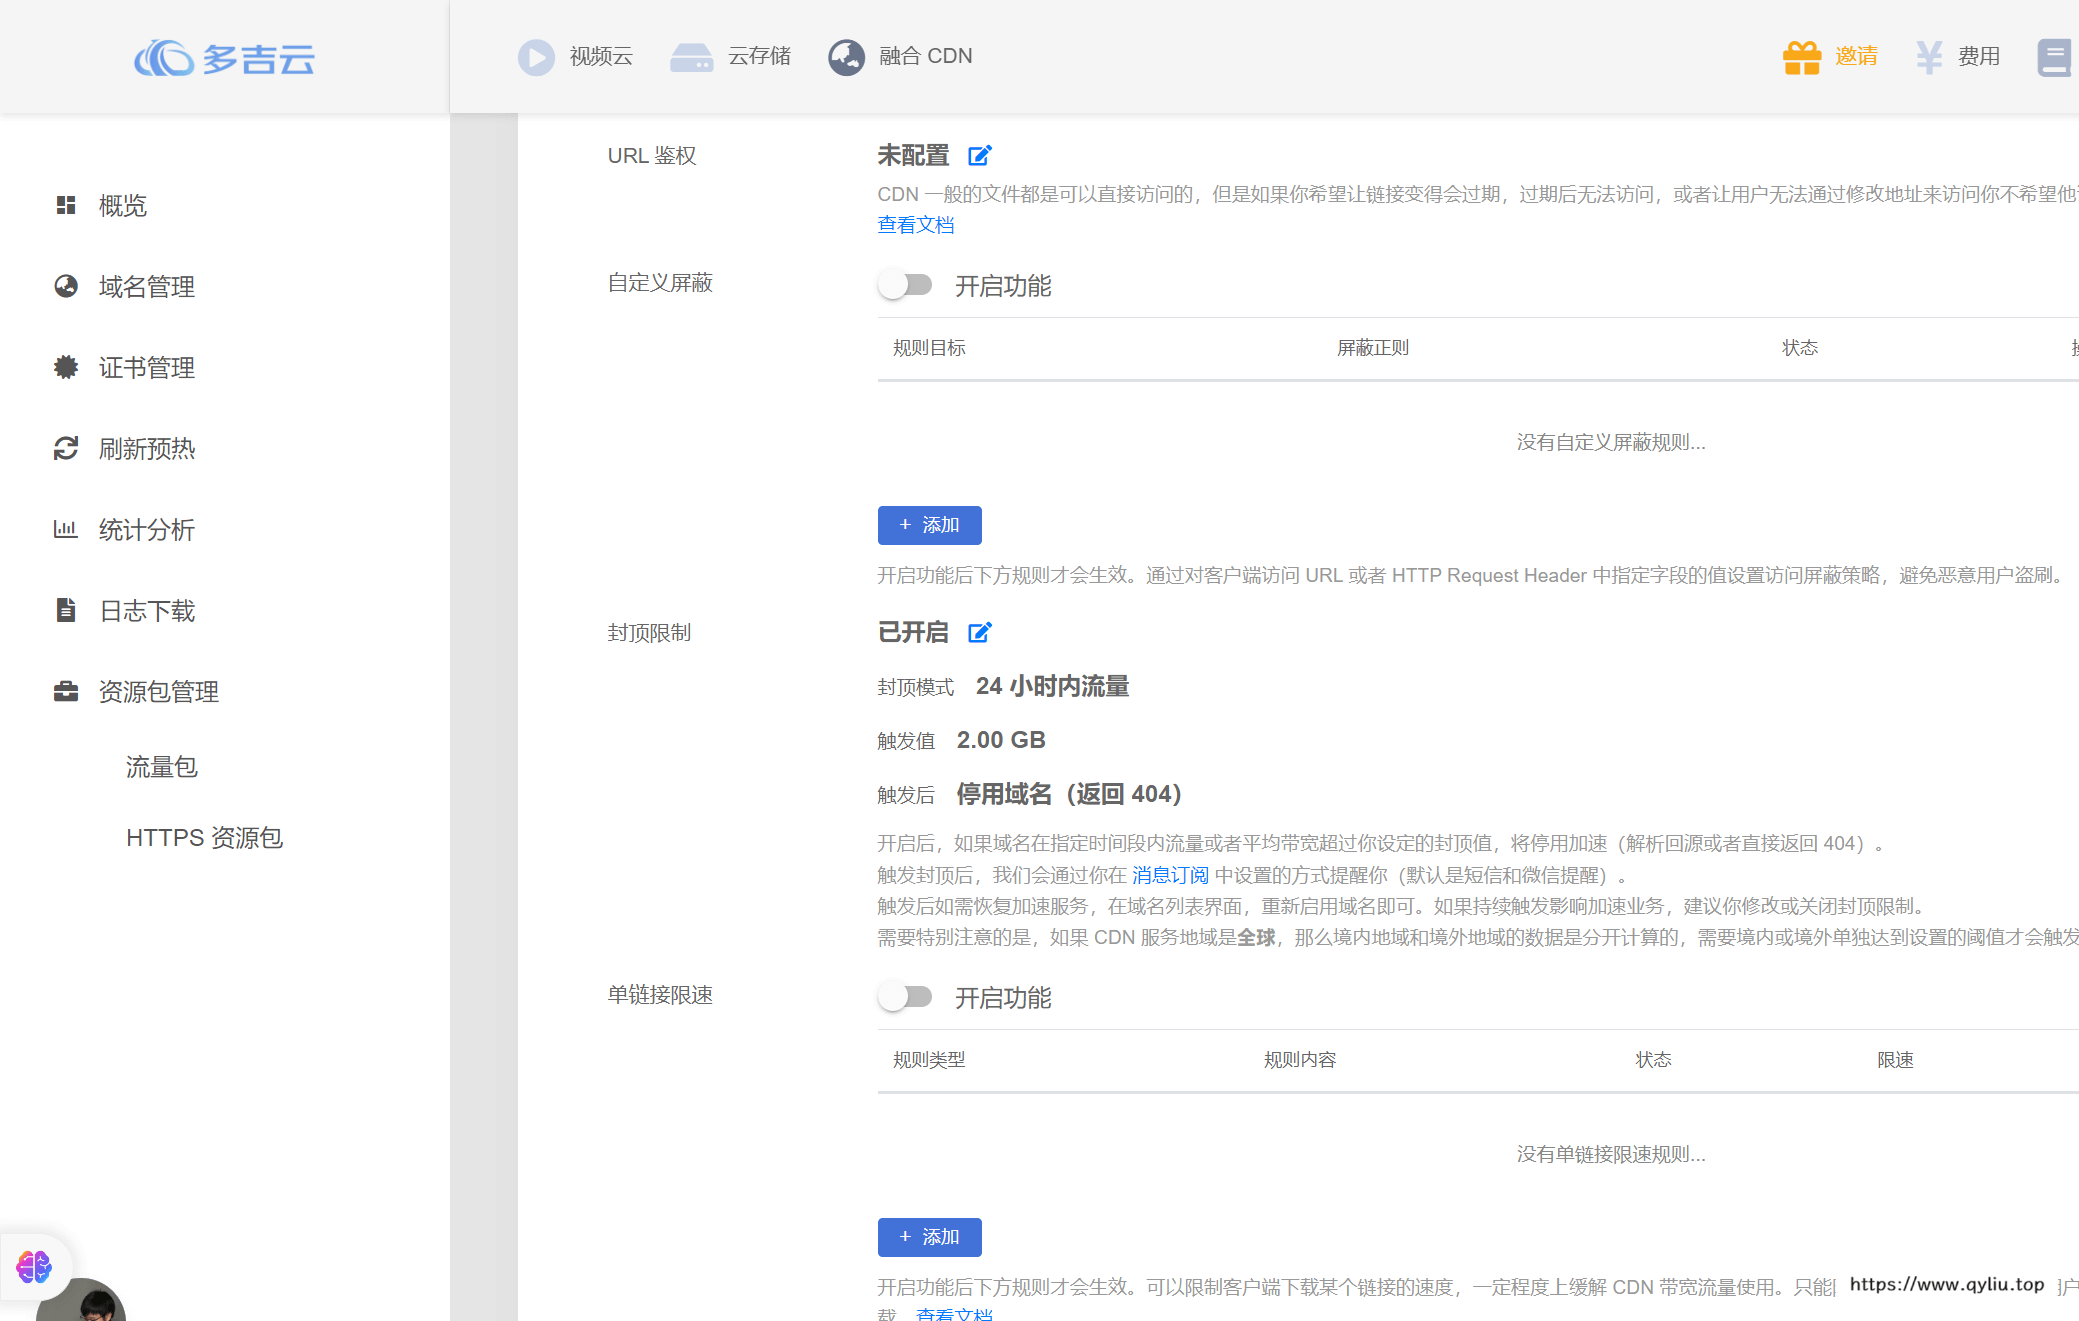Enable the 自定义屏蔽 toggle switch
2079x1321 pixels.
pyautogui.click(x=905, y=286)
